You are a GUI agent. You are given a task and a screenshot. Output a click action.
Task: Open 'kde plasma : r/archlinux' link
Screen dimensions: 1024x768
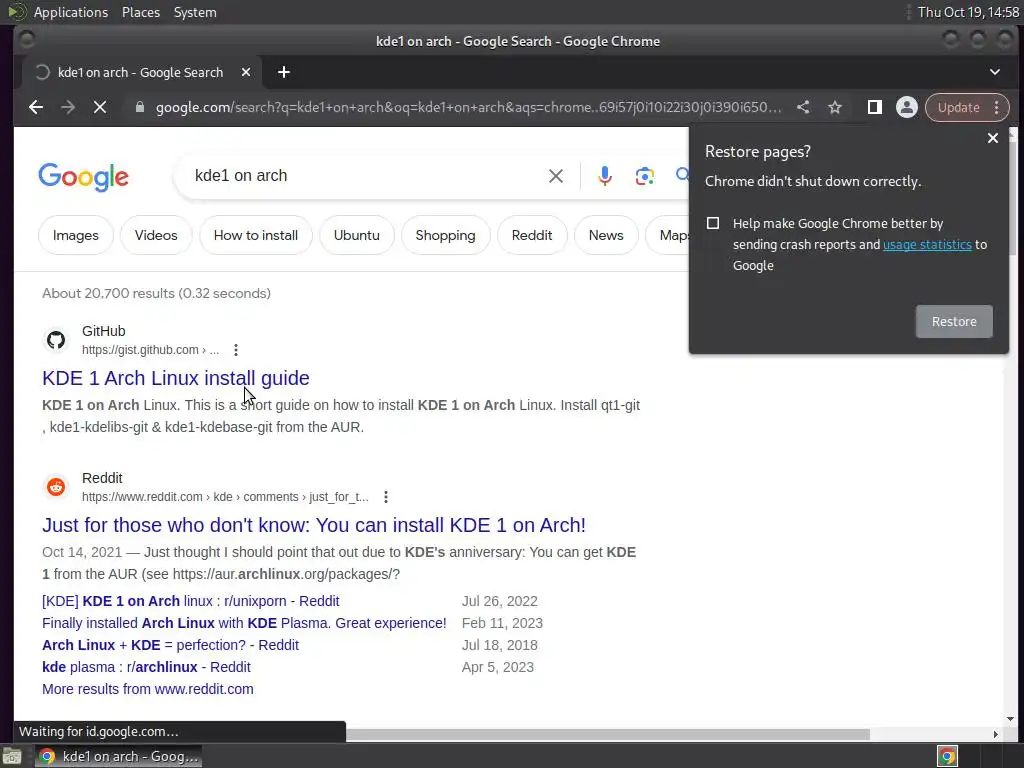coord(146,667)
